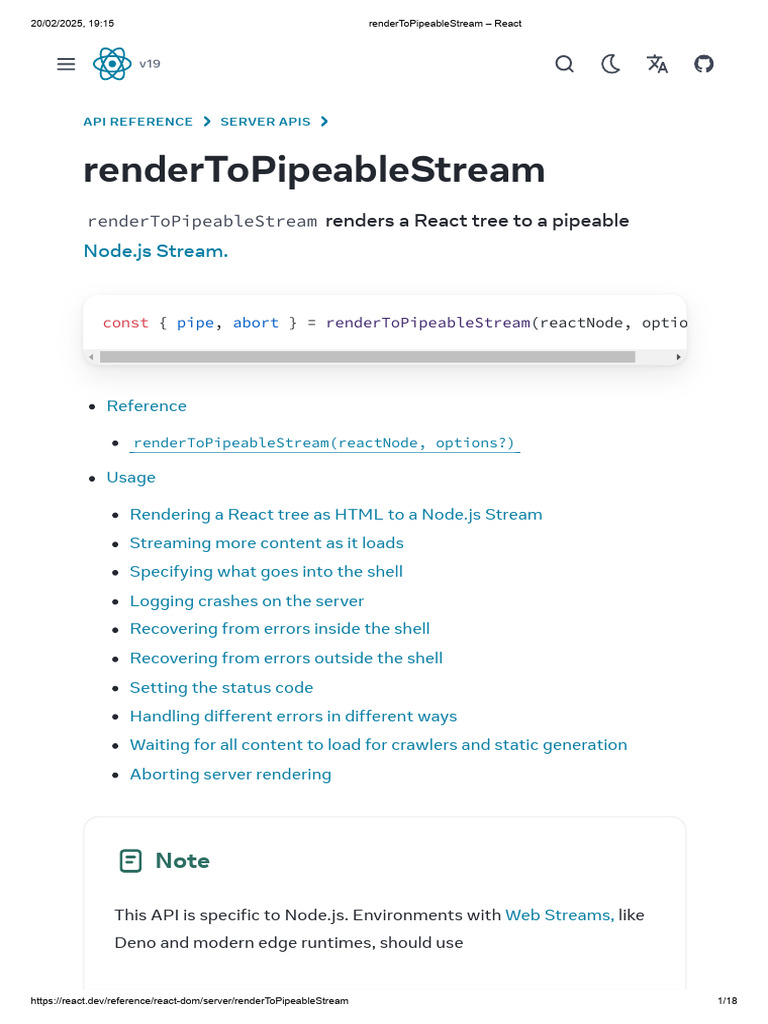
Task: Jump to Aborting server rendering
Action: [230, 774]
